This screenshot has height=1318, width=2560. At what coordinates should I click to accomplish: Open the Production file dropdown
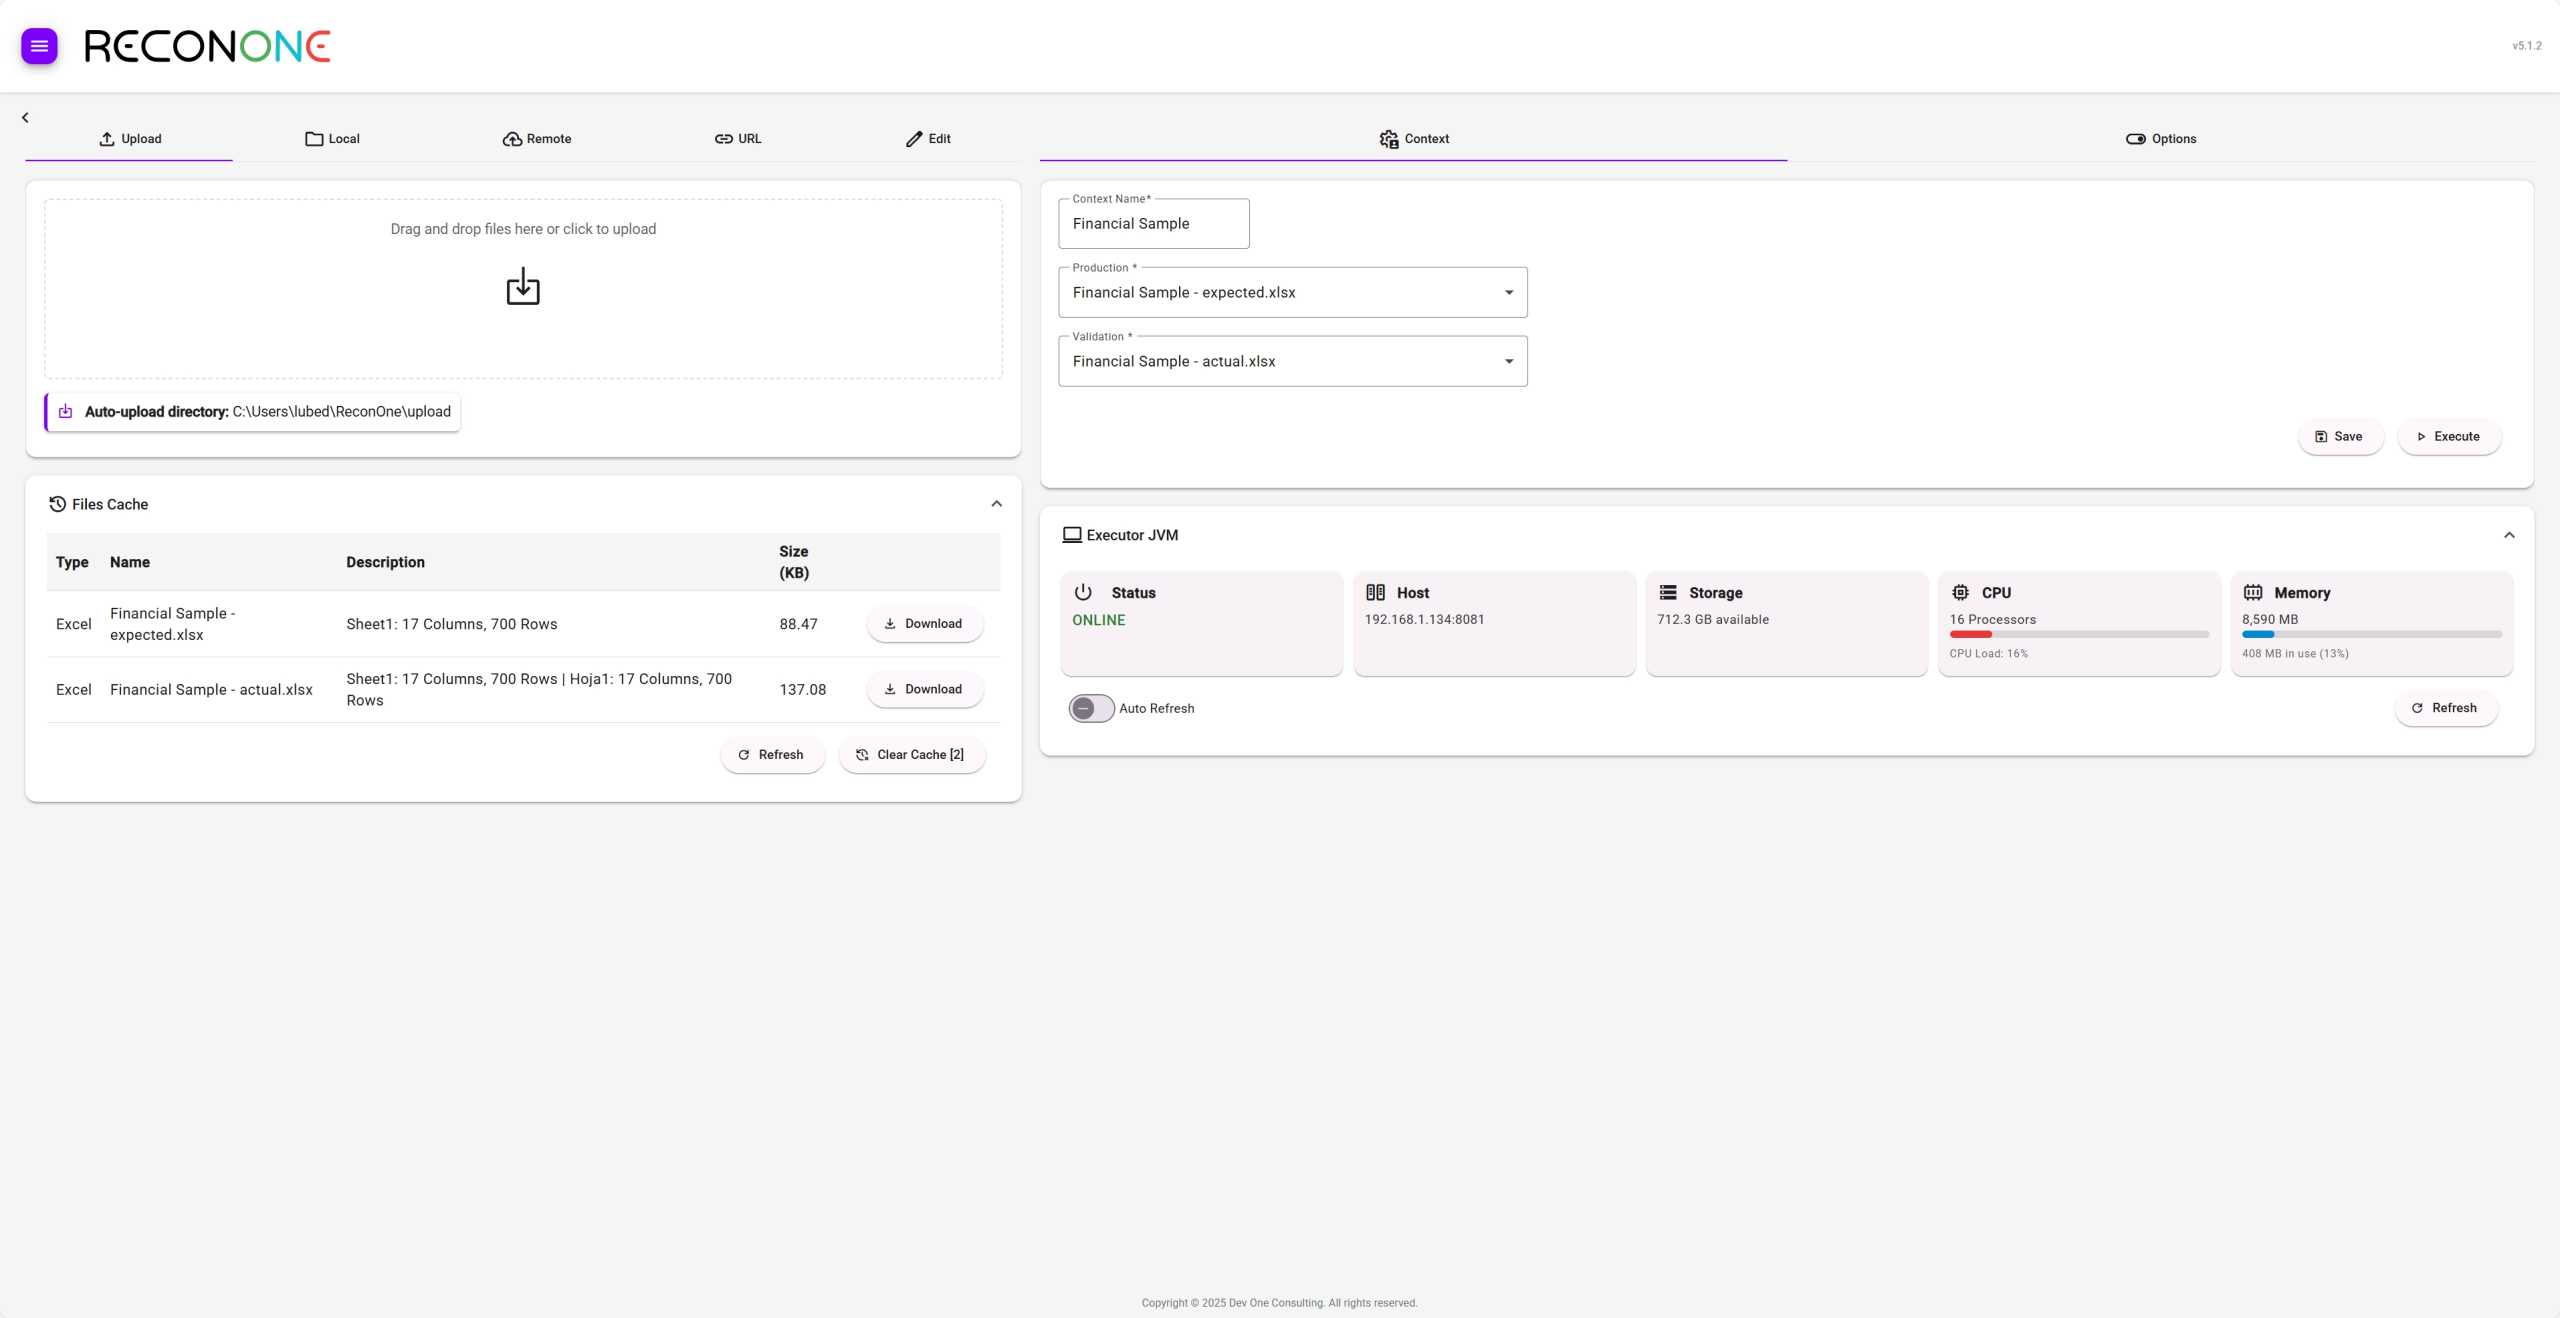1292,292
